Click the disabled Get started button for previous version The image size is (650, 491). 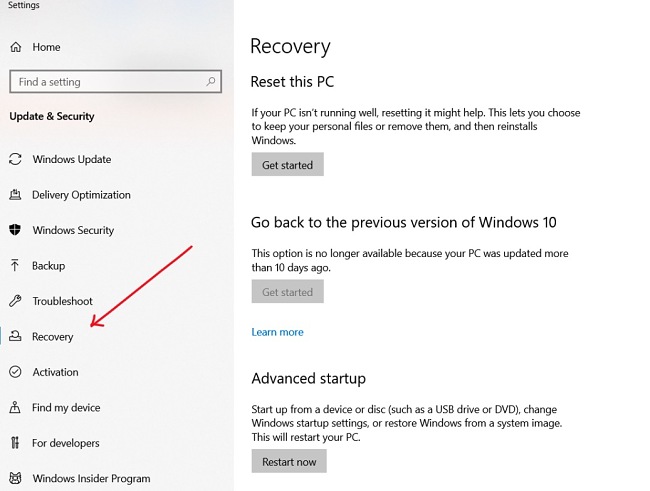click(287, 292)
